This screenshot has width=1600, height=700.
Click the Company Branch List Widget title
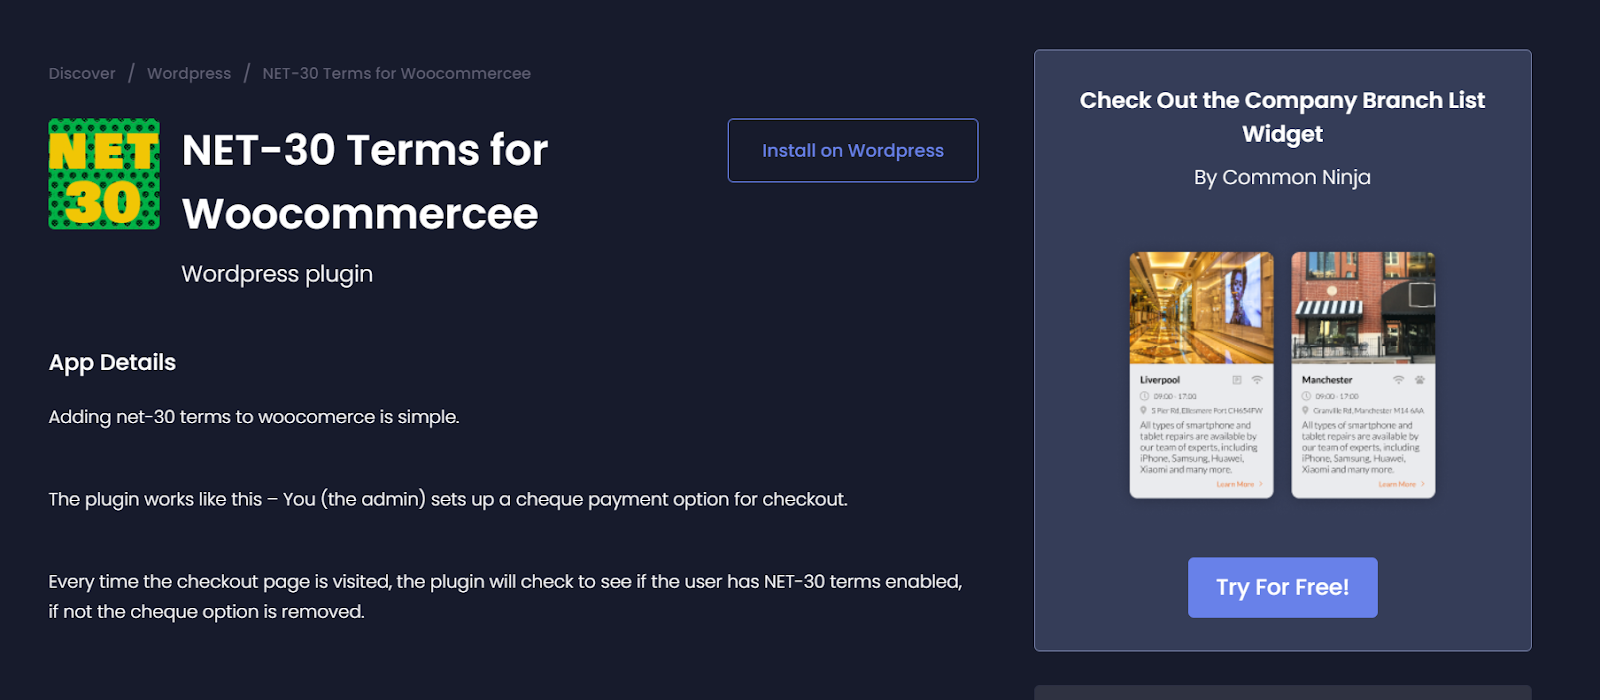(1283, 117)
